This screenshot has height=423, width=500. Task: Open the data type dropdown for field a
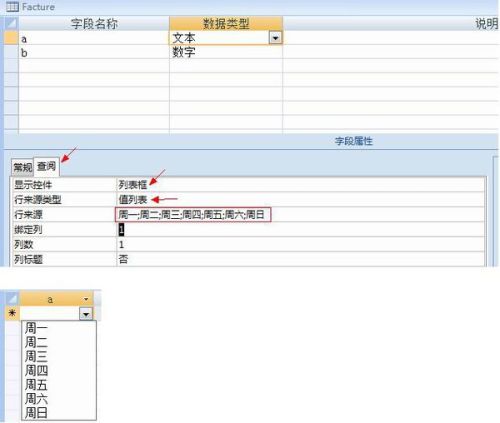275,38
